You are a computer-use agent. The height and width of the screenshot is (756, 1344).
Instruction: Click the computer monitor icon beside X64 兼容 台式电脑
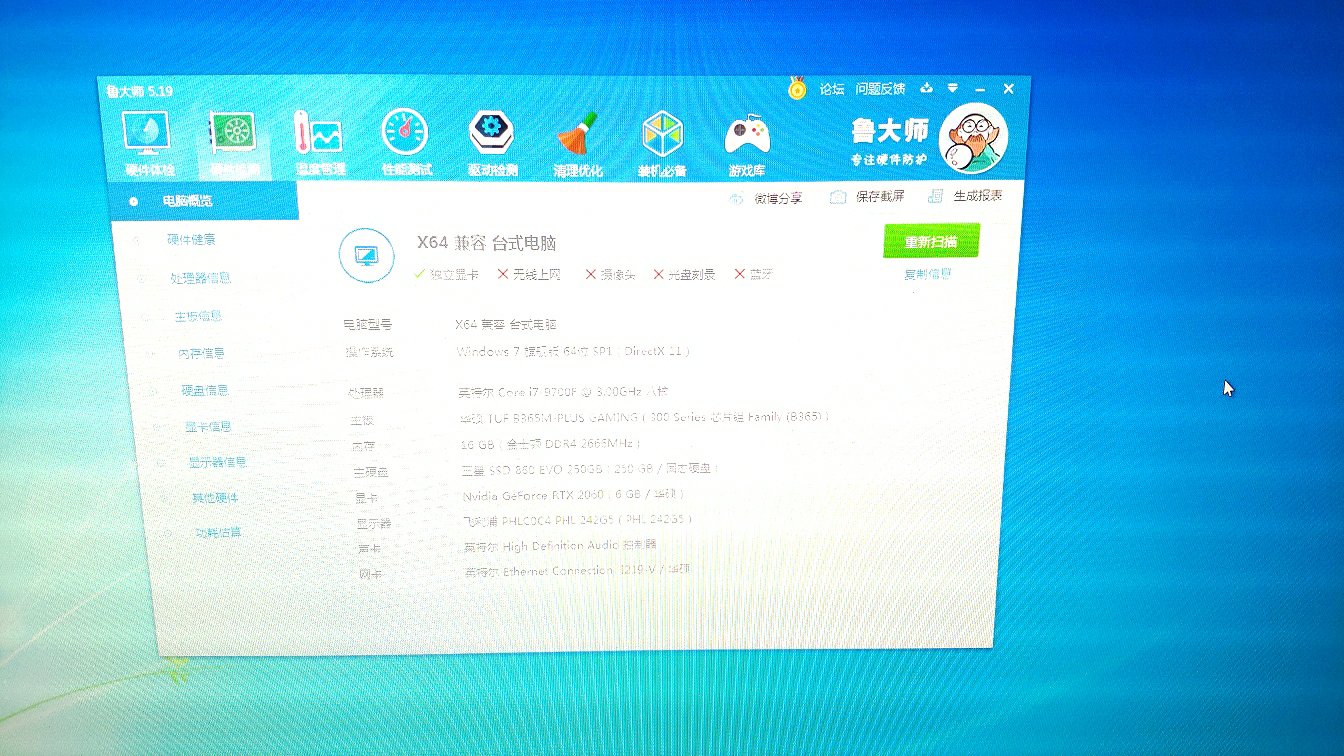367,256
